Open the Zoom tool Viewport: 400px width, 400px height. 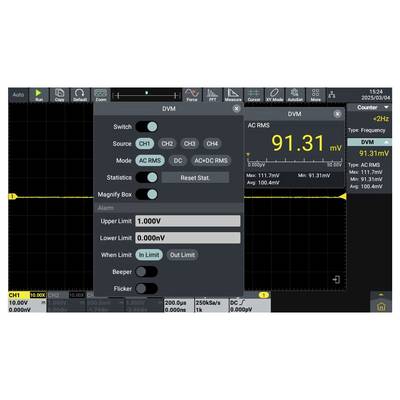pyautogui.click(x=101, y=95)
